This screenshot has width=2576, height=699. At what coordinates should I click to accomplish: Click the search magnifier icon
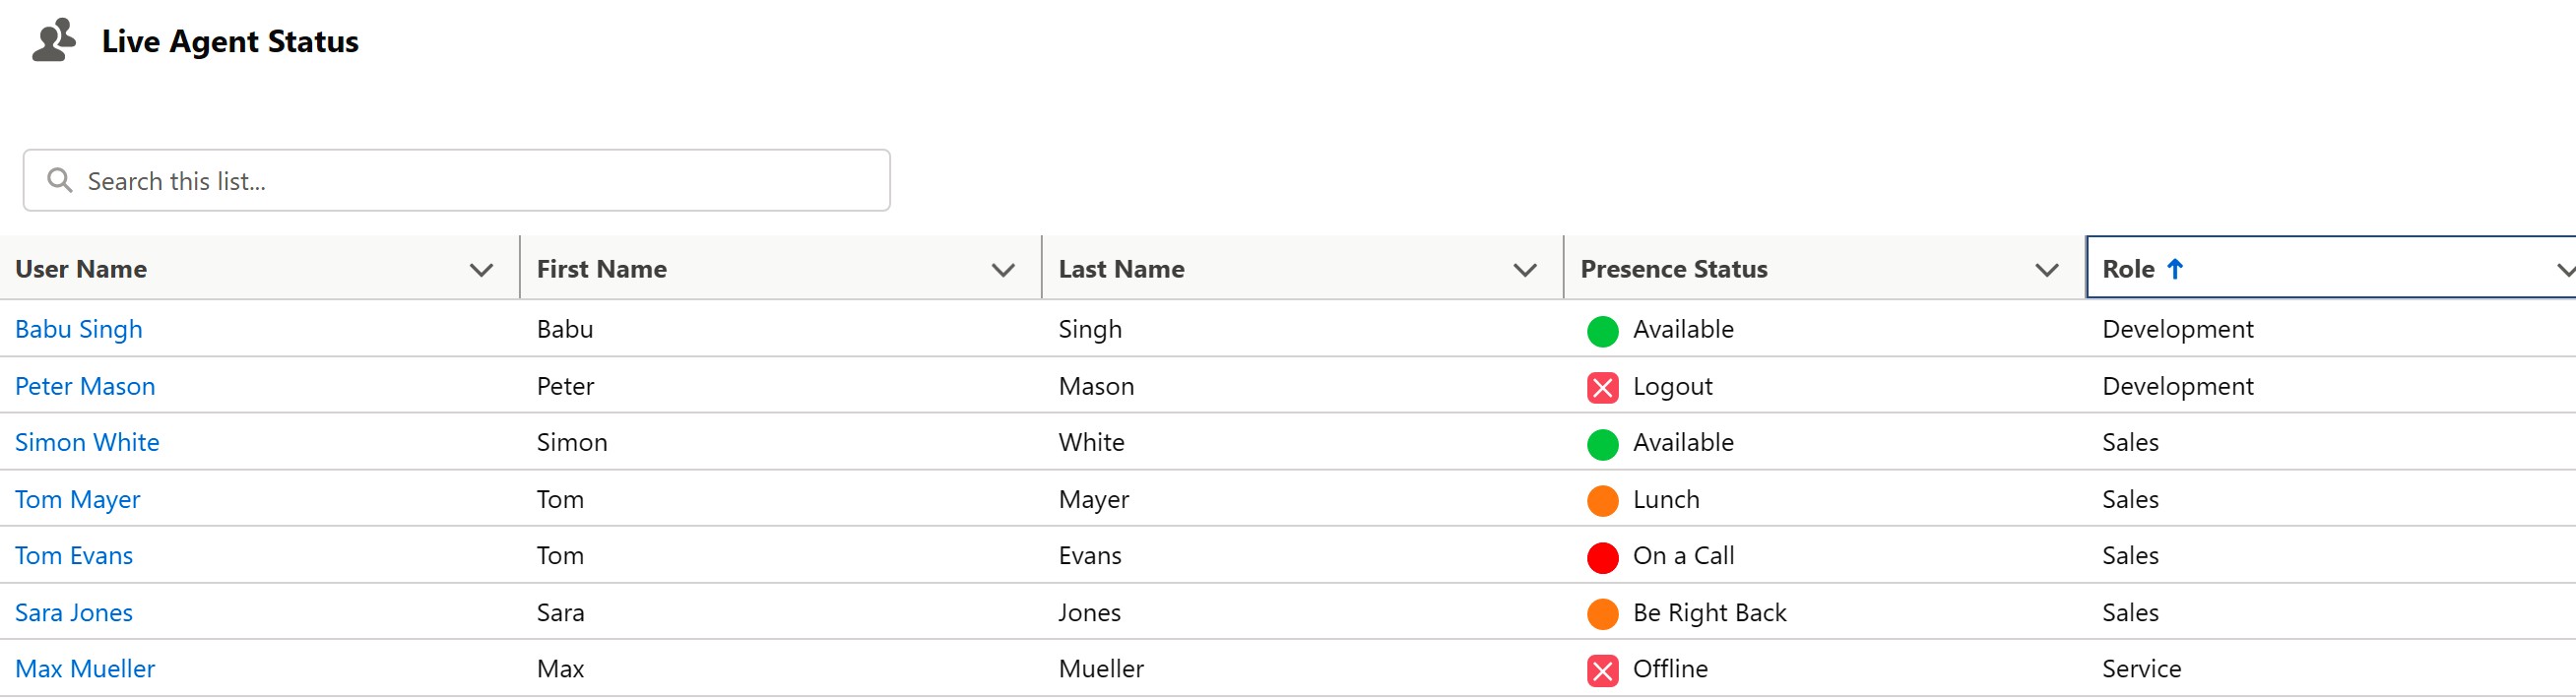tap(60, 180)
